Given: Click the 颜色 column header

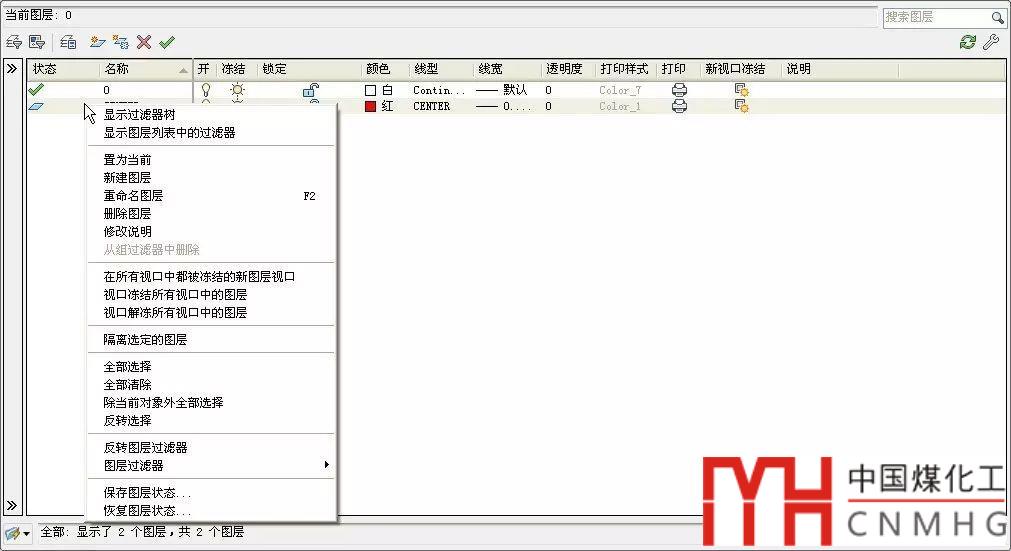Looking at the screenshot, I should pos(385,69).
